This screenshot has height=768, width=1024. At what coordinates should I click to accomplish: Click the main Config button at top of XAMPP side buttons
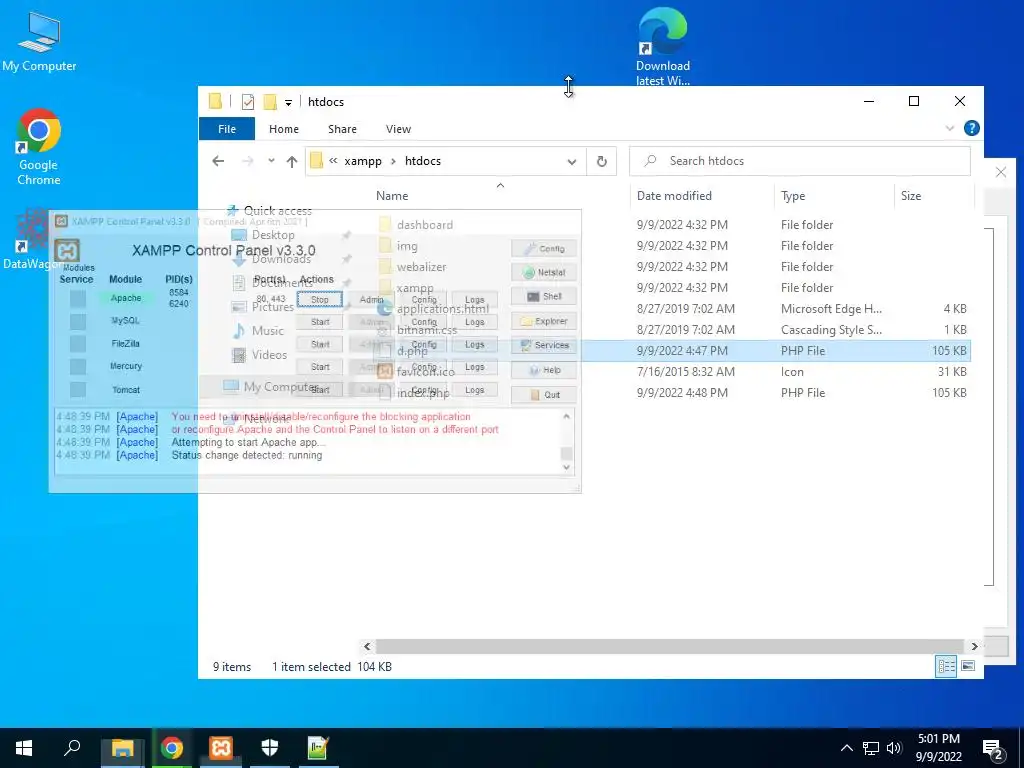click(x=543, y=248)
